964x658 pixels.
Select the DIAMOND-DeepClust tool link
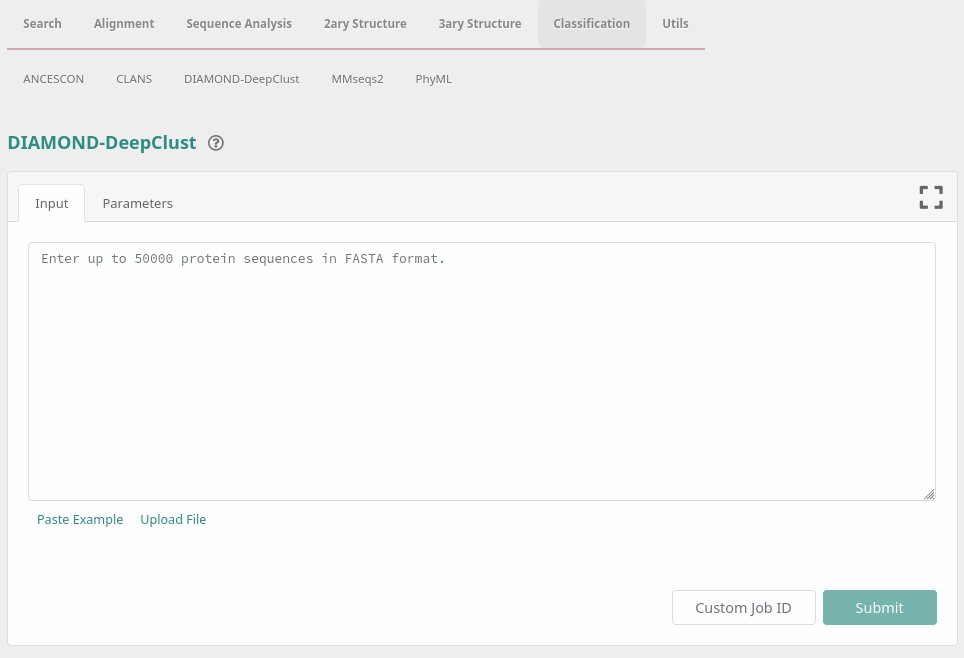point(242,79)
